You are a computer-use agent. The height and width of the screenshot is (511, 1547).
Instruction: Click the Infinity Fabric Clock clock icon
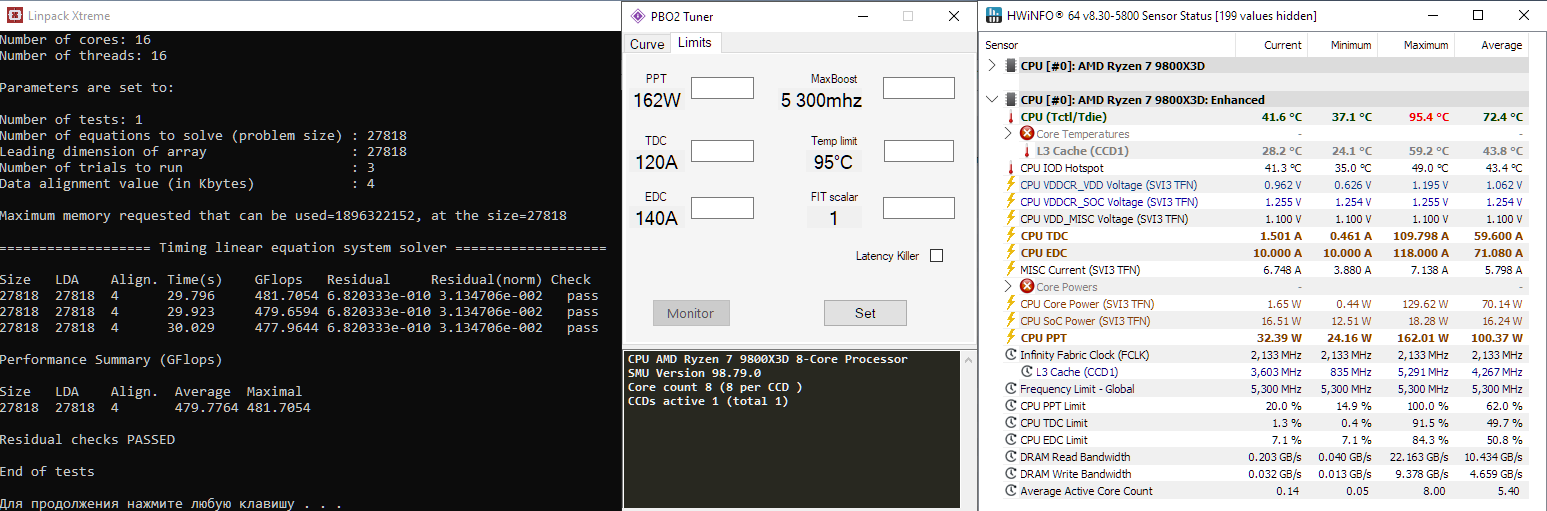pos(1011,355)
